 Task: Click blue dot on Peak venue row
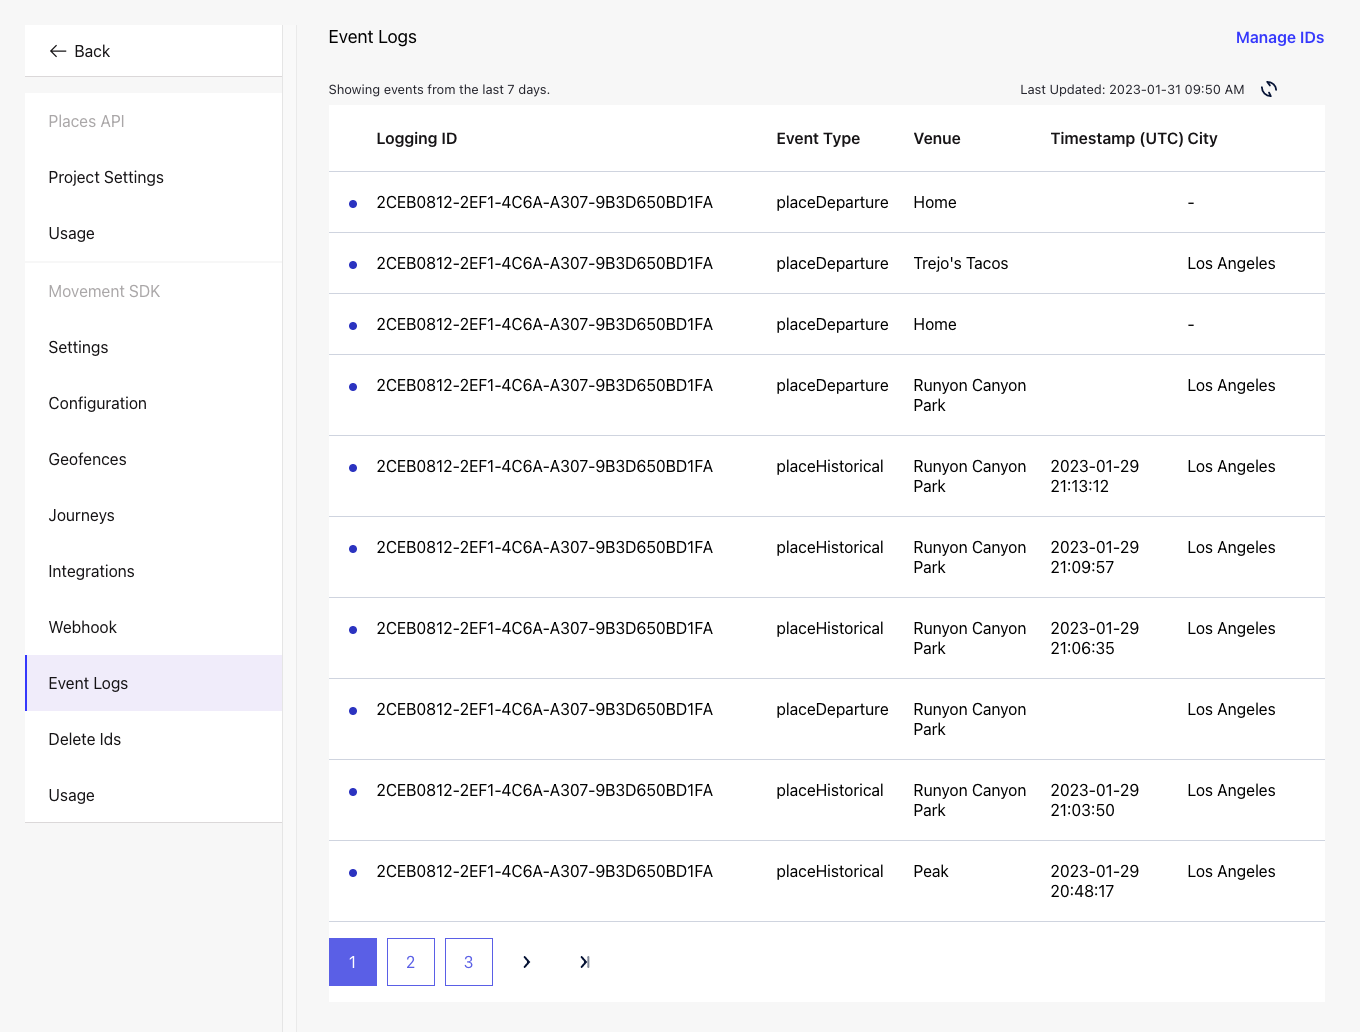[353, 873]
